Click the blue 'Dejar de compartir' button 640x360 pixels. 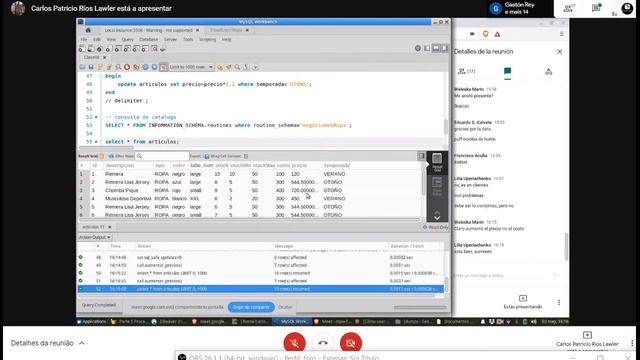coord(251,307)
